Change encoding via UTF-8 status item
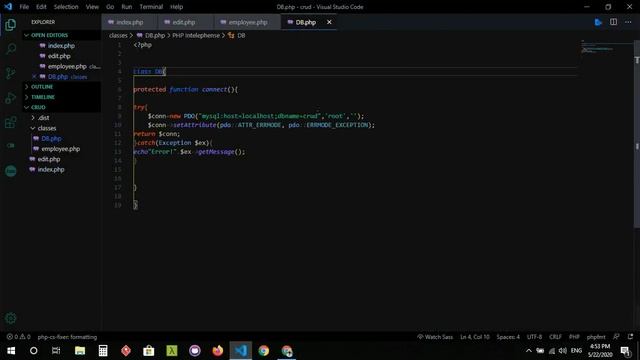 534,337
